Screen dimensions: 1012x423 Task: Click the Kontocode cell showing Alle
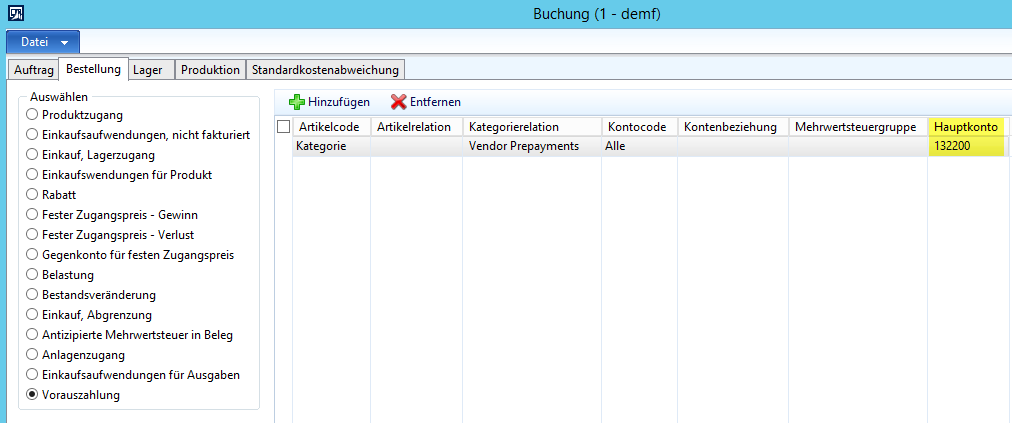point(638,146)
